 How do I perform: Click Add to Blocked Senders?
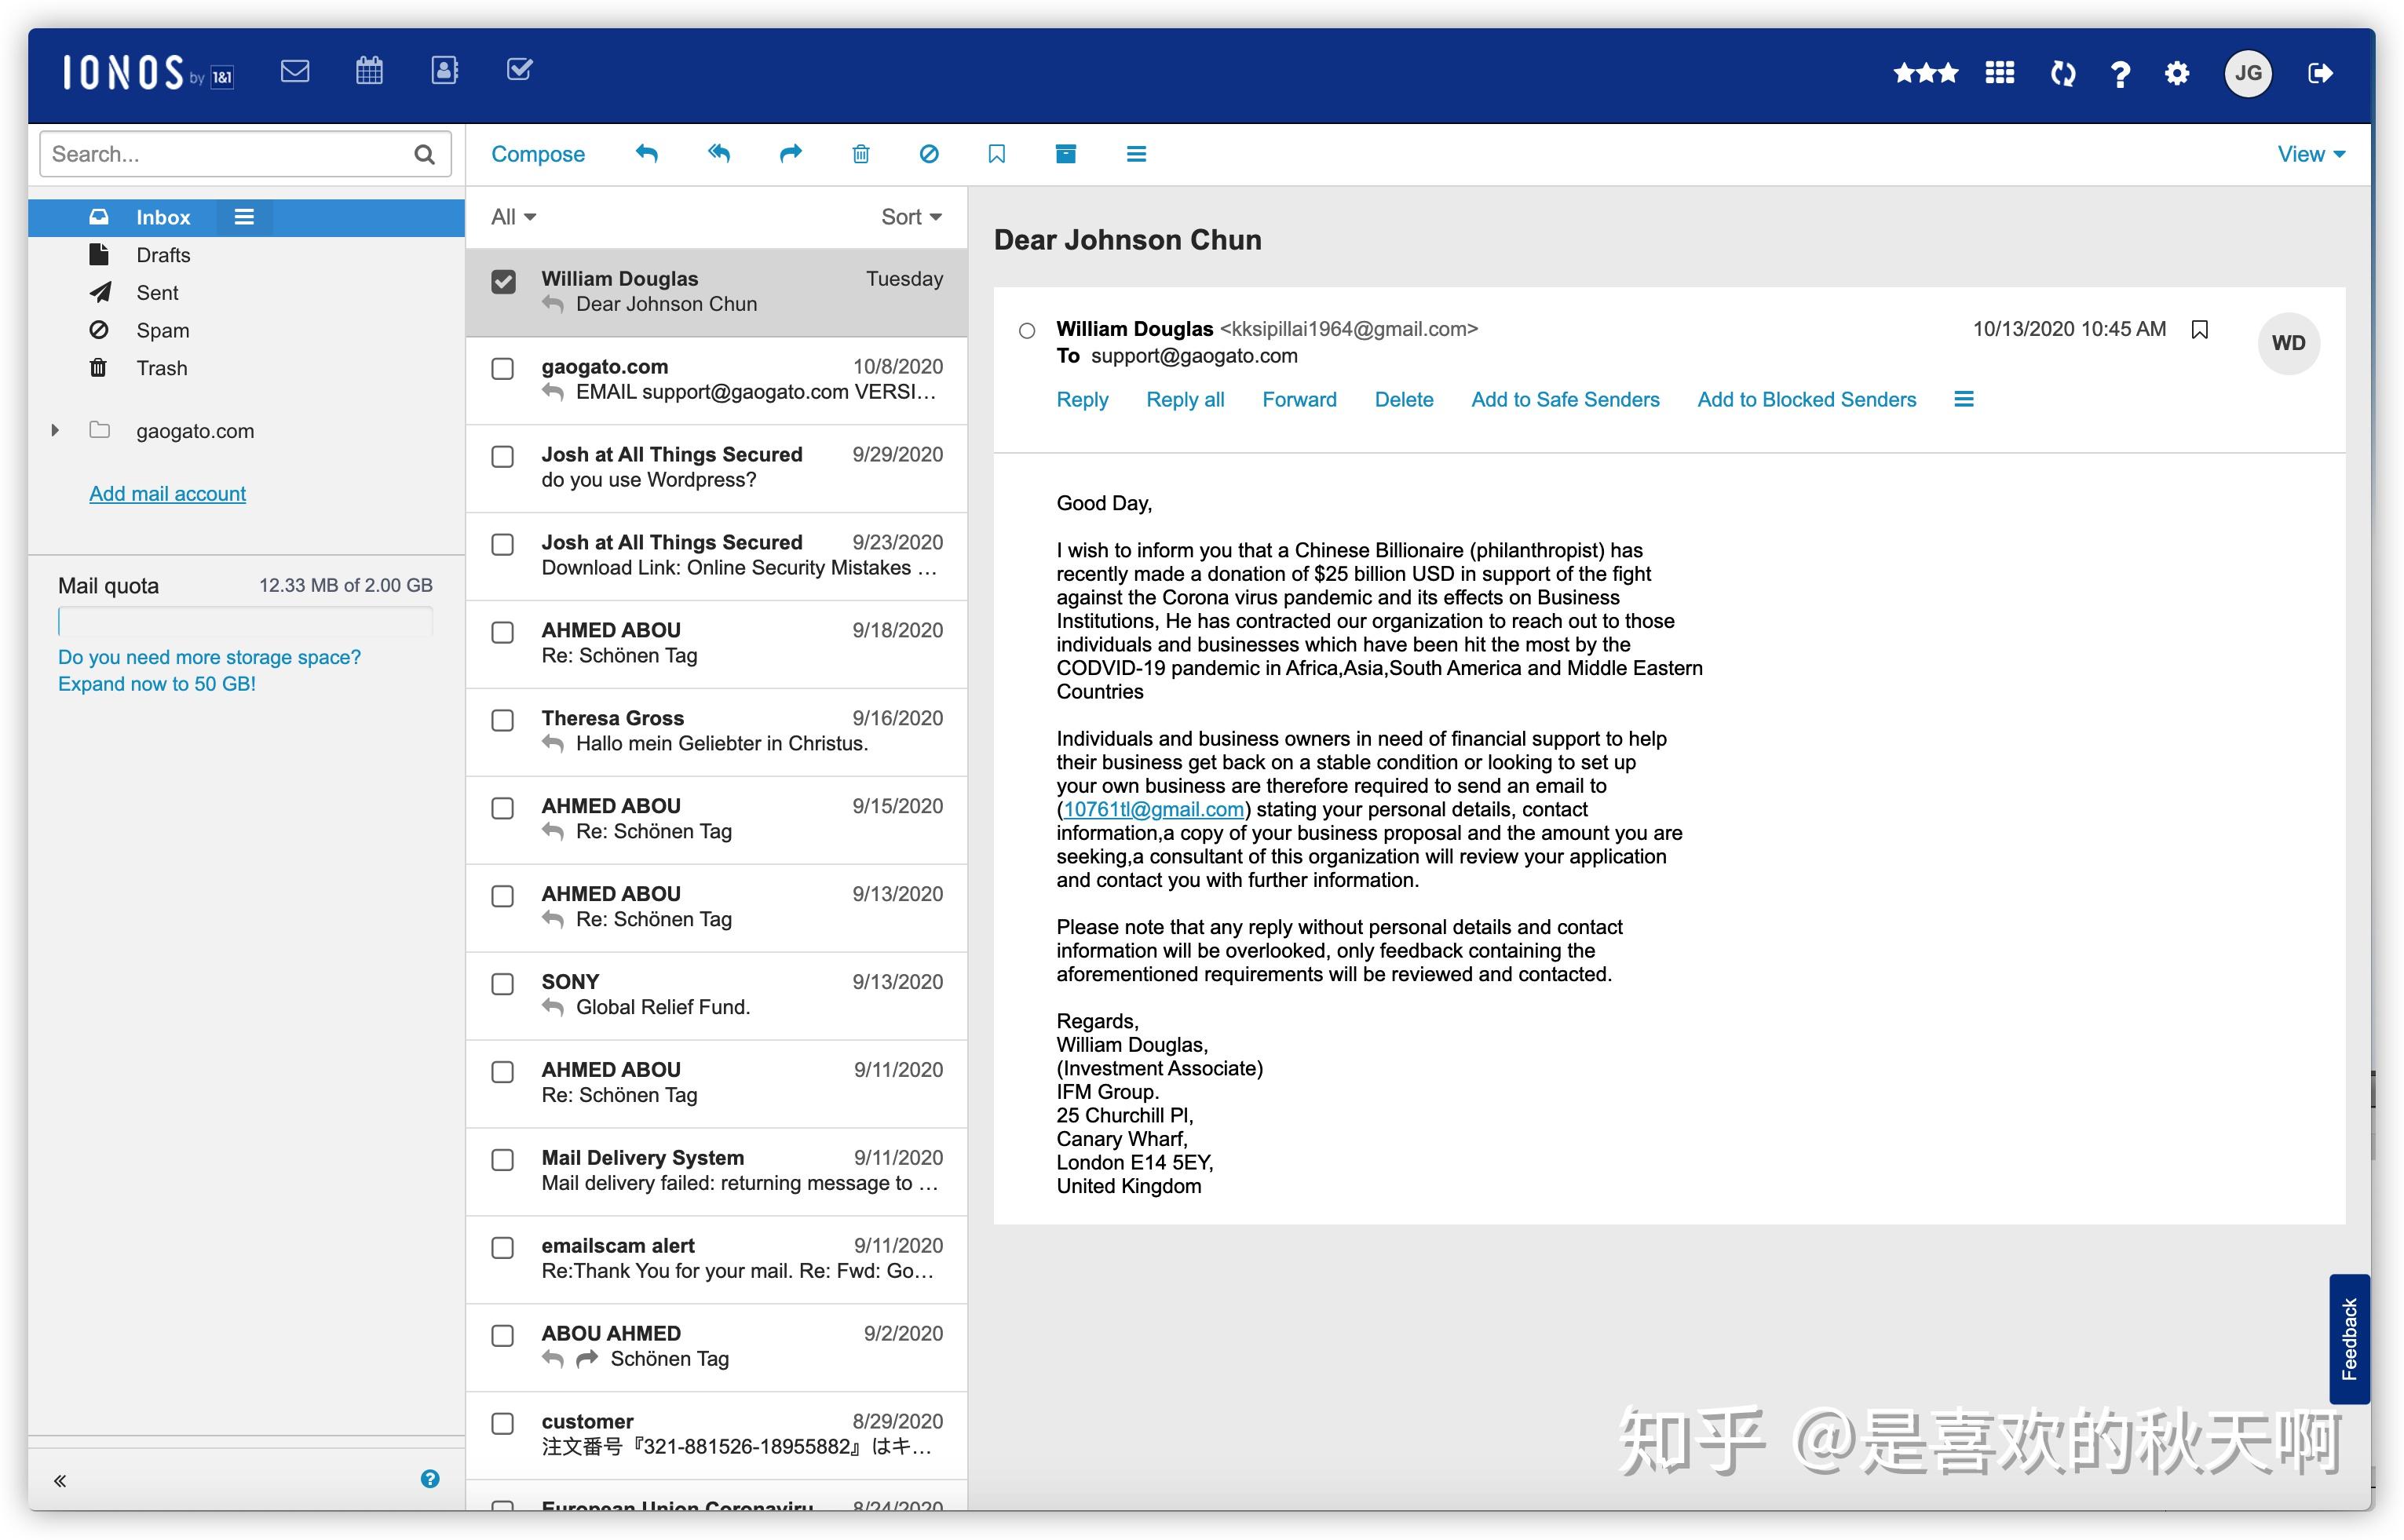coord(1806,400)
